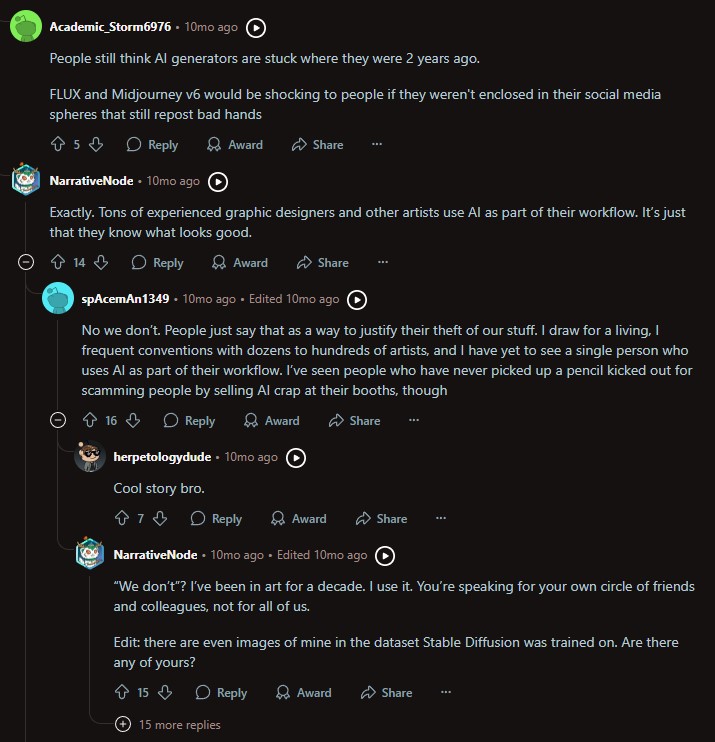Reply to spAcemAn1349's comment
715x742 pixels.
coord(189,421)
